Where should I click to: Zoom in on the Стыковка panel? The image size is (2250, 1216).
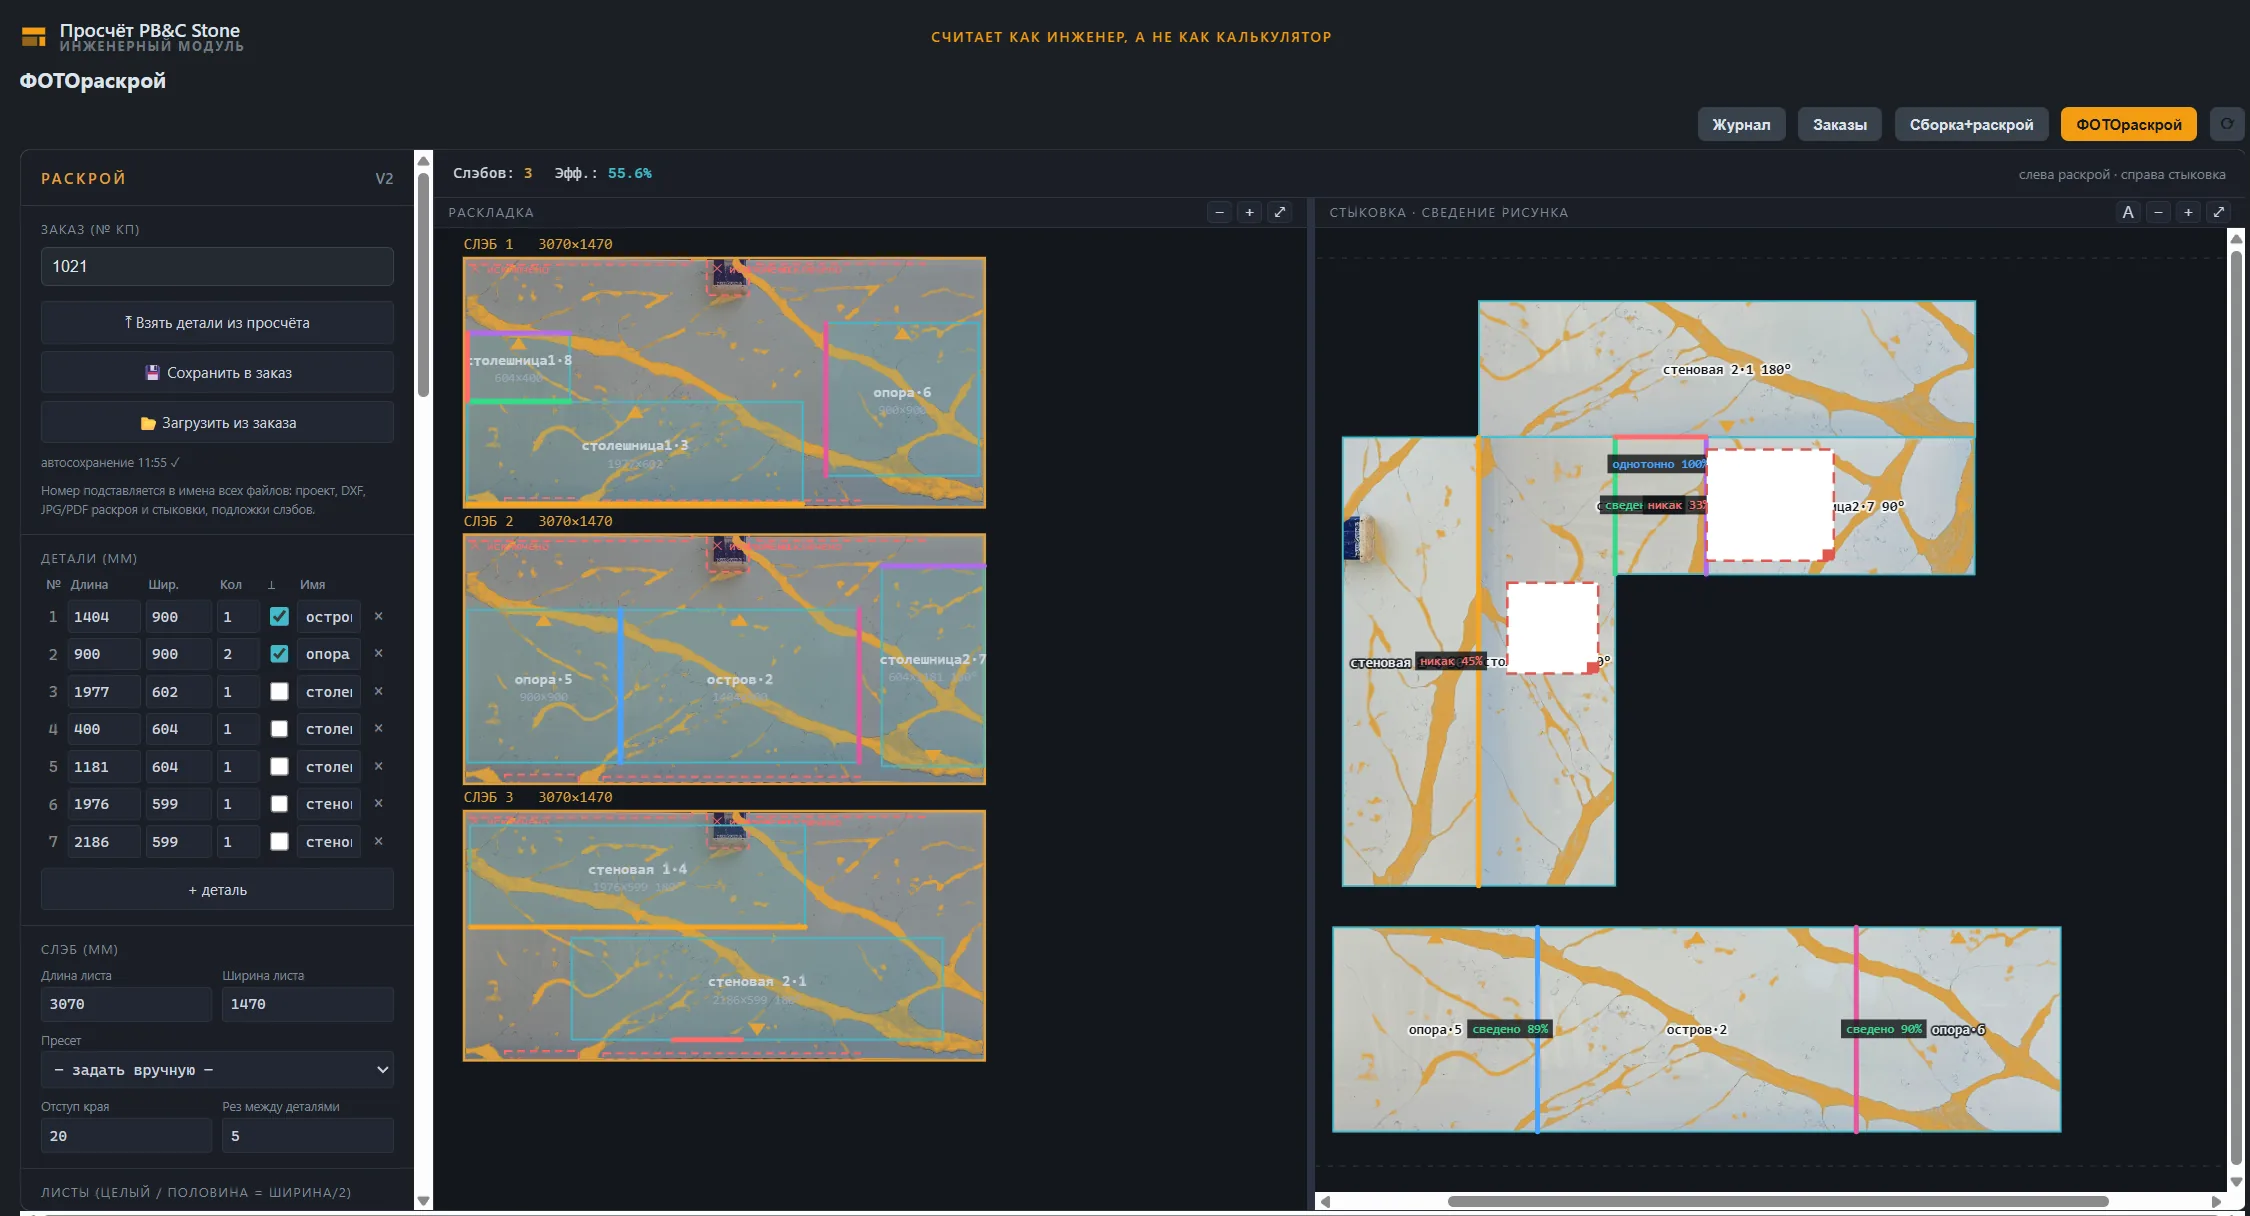click(x=2188, y=212)
